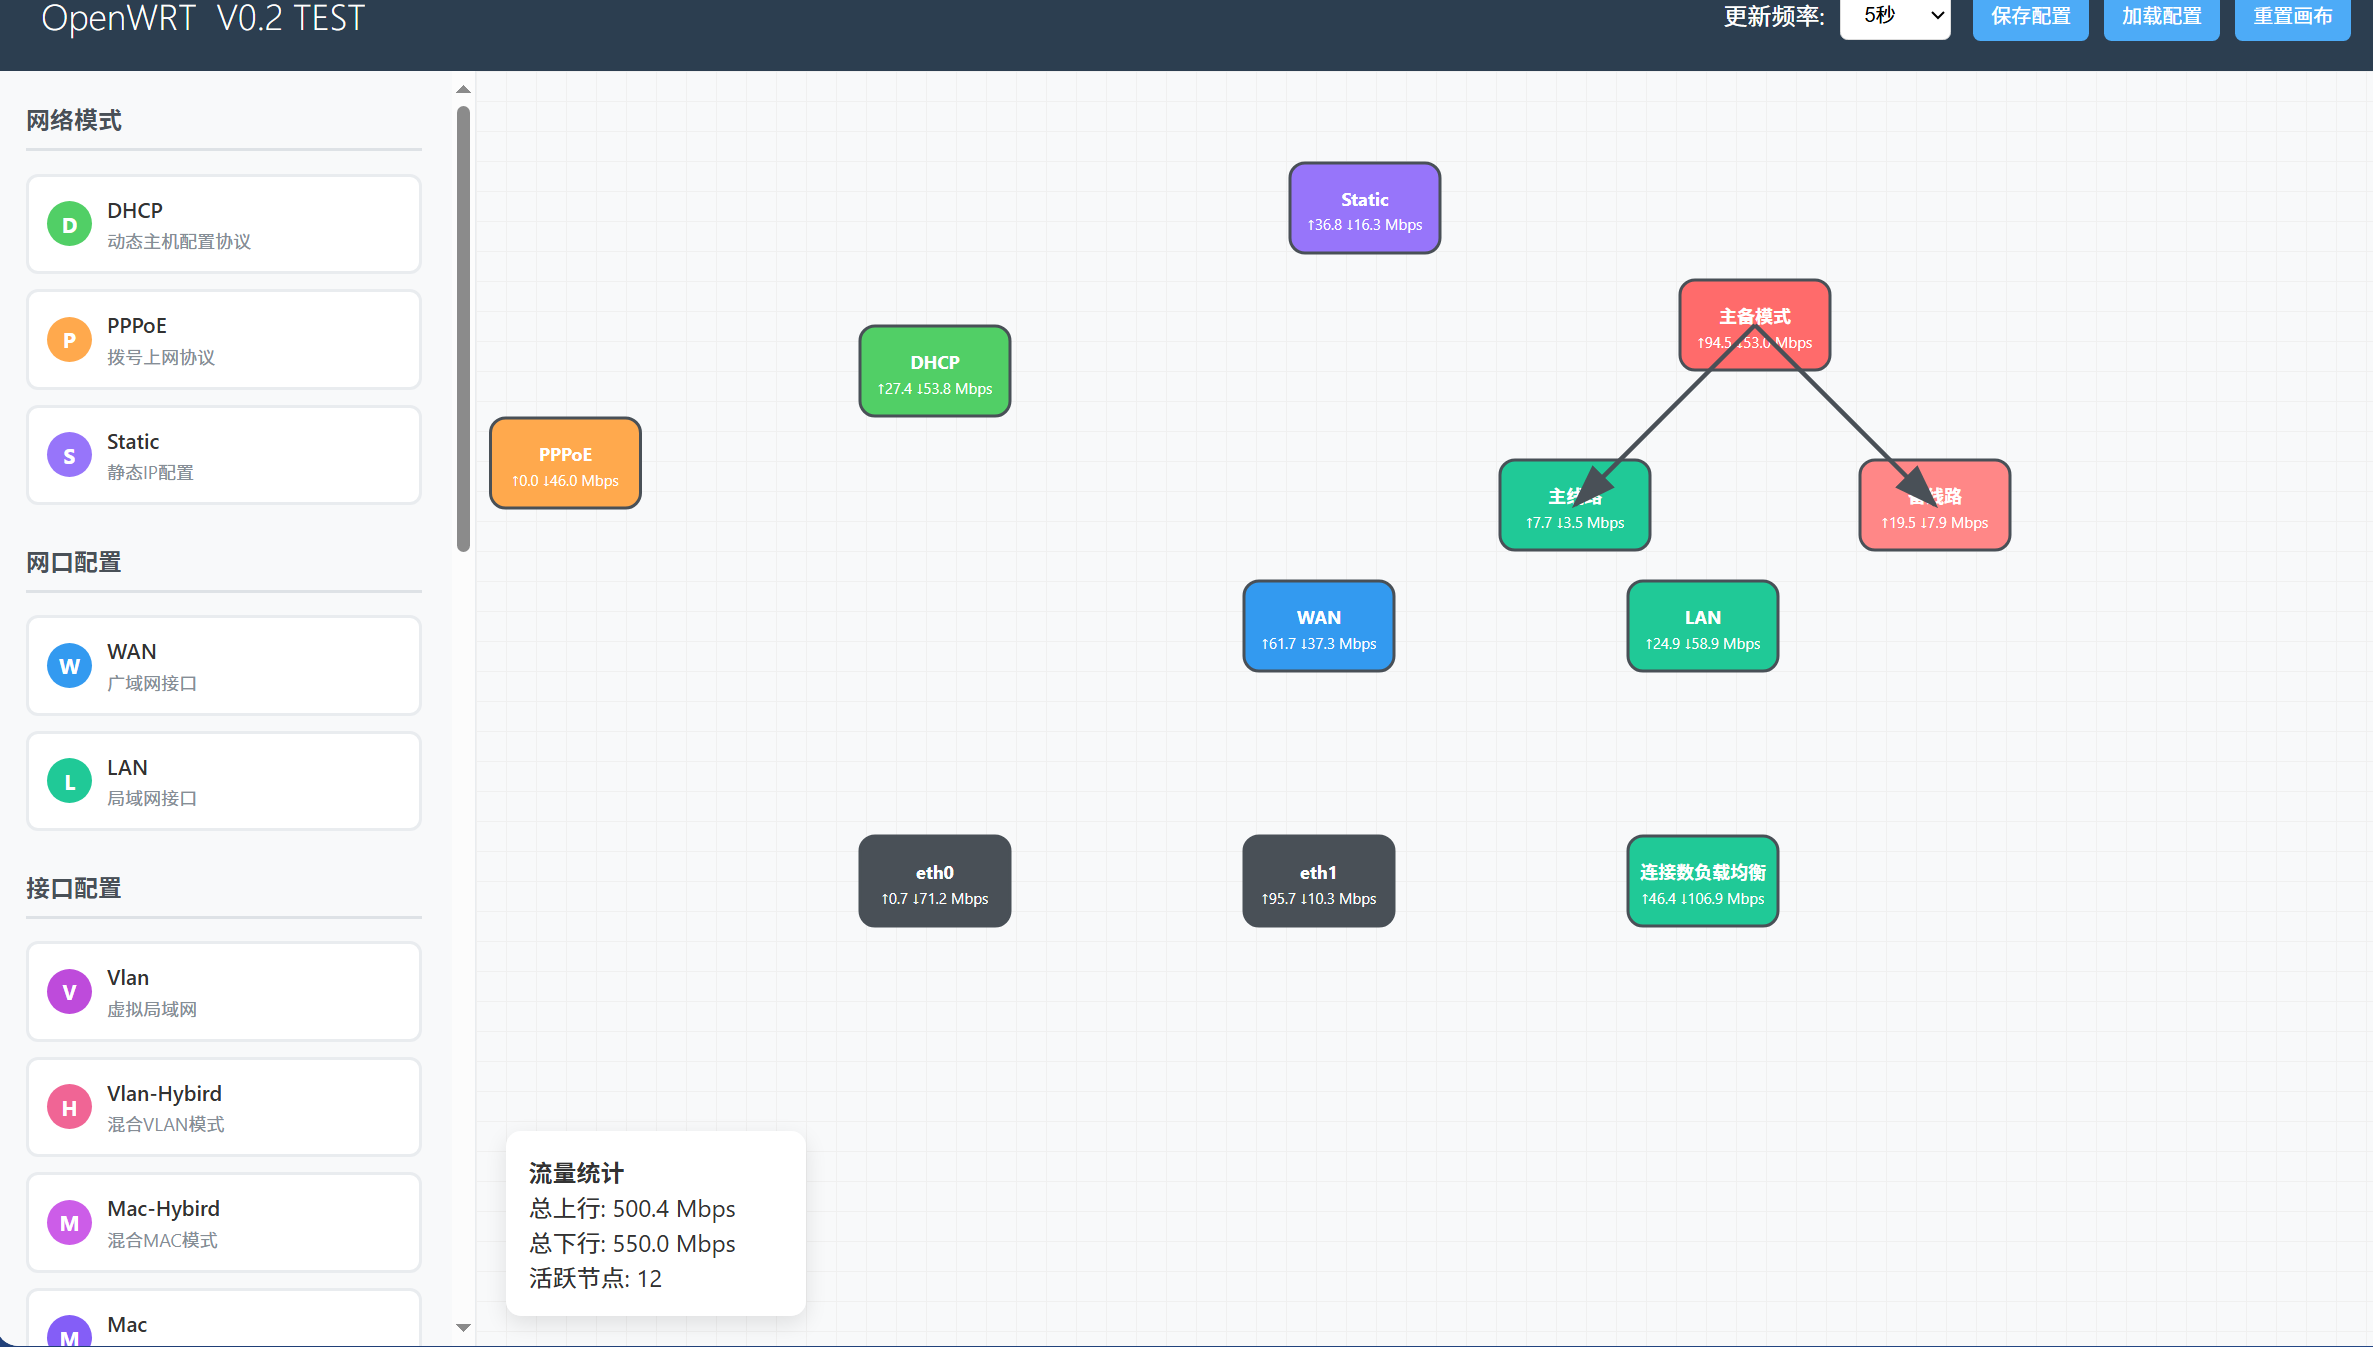Click sidebar scrollbar down arrow
This screenshot has height=1347, width=2373.
(x=463, y=1327)
